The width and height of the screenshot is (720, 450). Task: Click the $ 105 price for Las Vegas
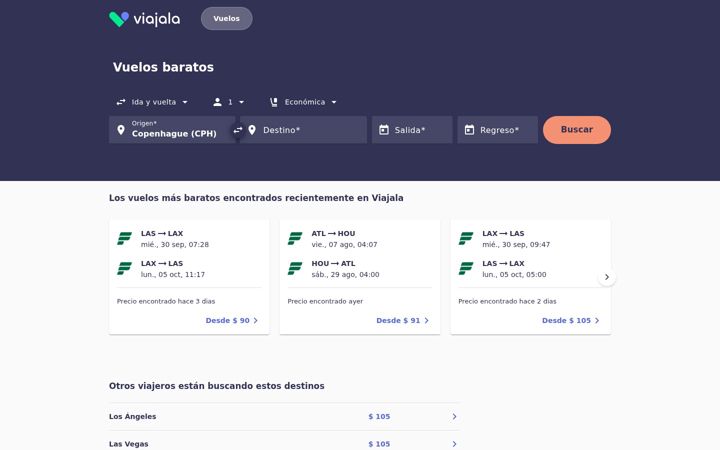[x=379, y=444]
